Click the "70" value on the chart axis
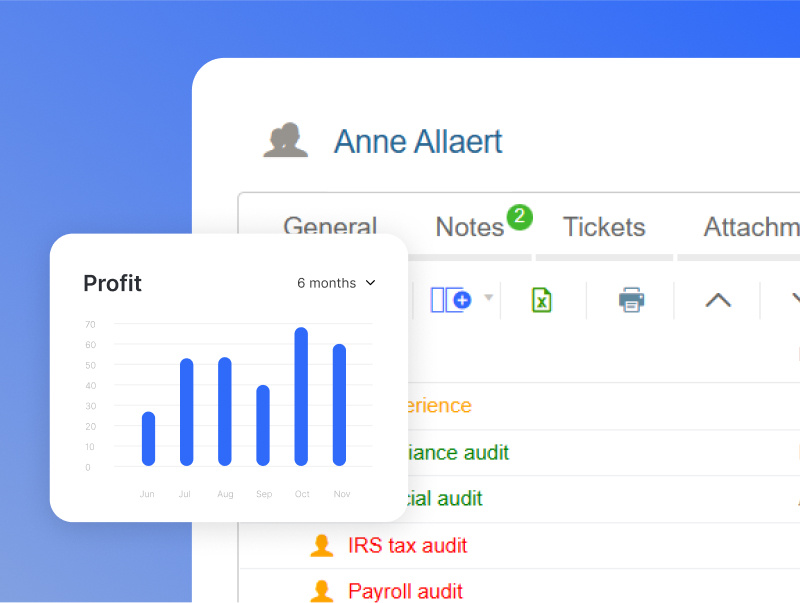 pyautogui.click(x=90, y=324)
